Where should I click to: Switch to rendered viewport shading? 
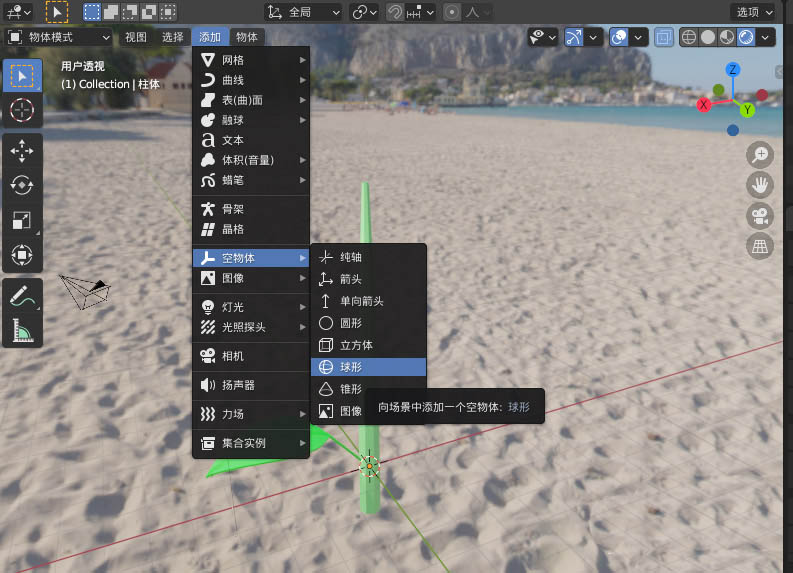click(x=746, y=37)
